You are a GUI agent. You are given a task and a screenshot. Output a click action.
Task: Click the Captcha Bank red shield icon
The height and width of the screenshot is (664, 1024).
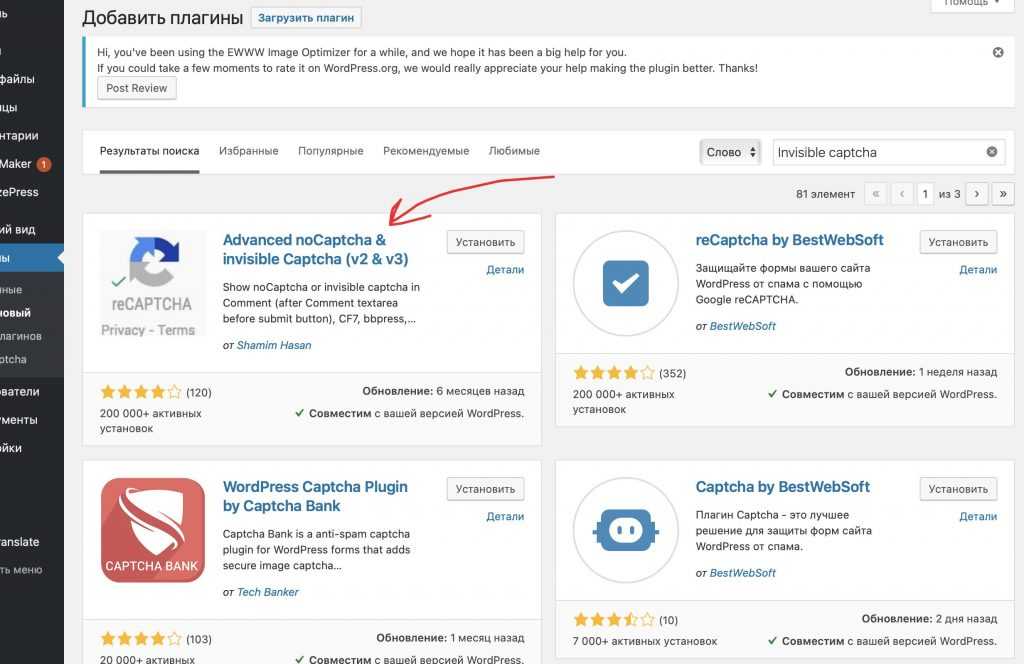tap(153, 530)
